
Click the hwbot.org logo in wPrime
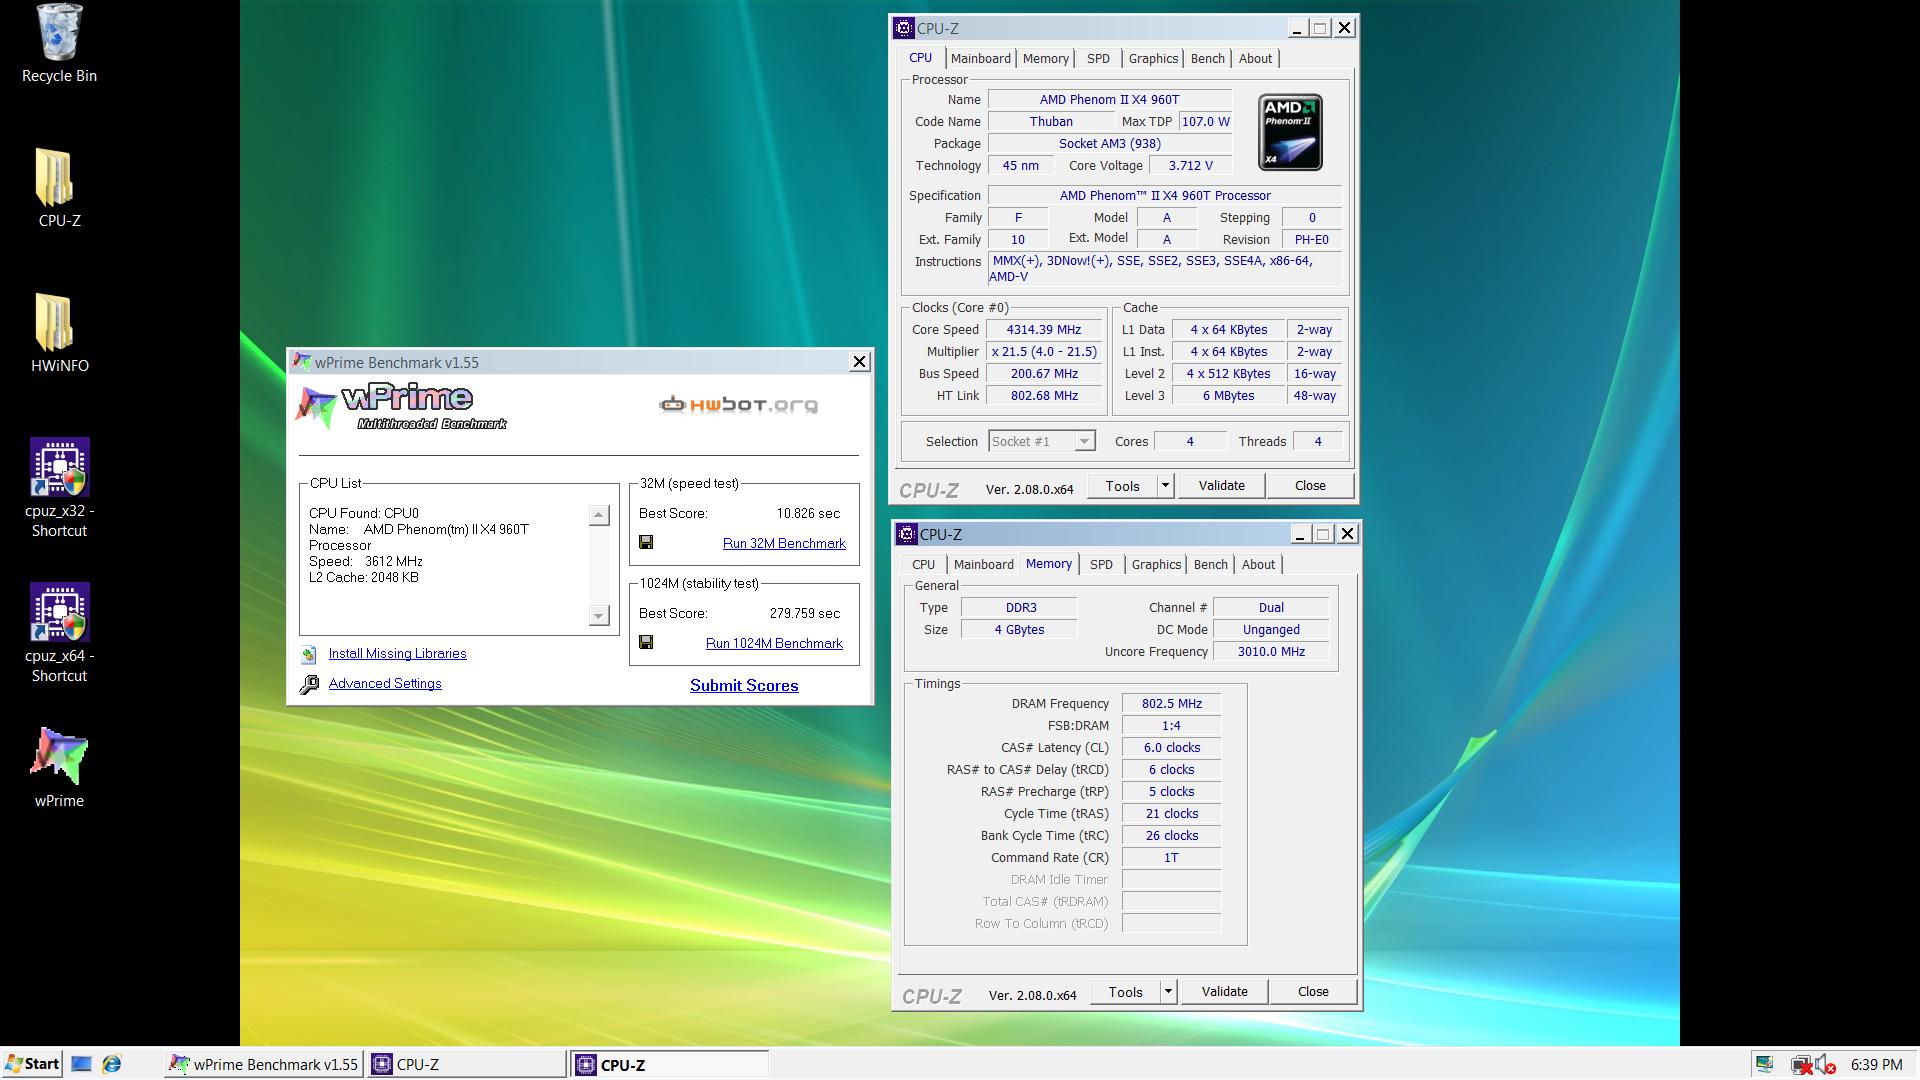739,404
